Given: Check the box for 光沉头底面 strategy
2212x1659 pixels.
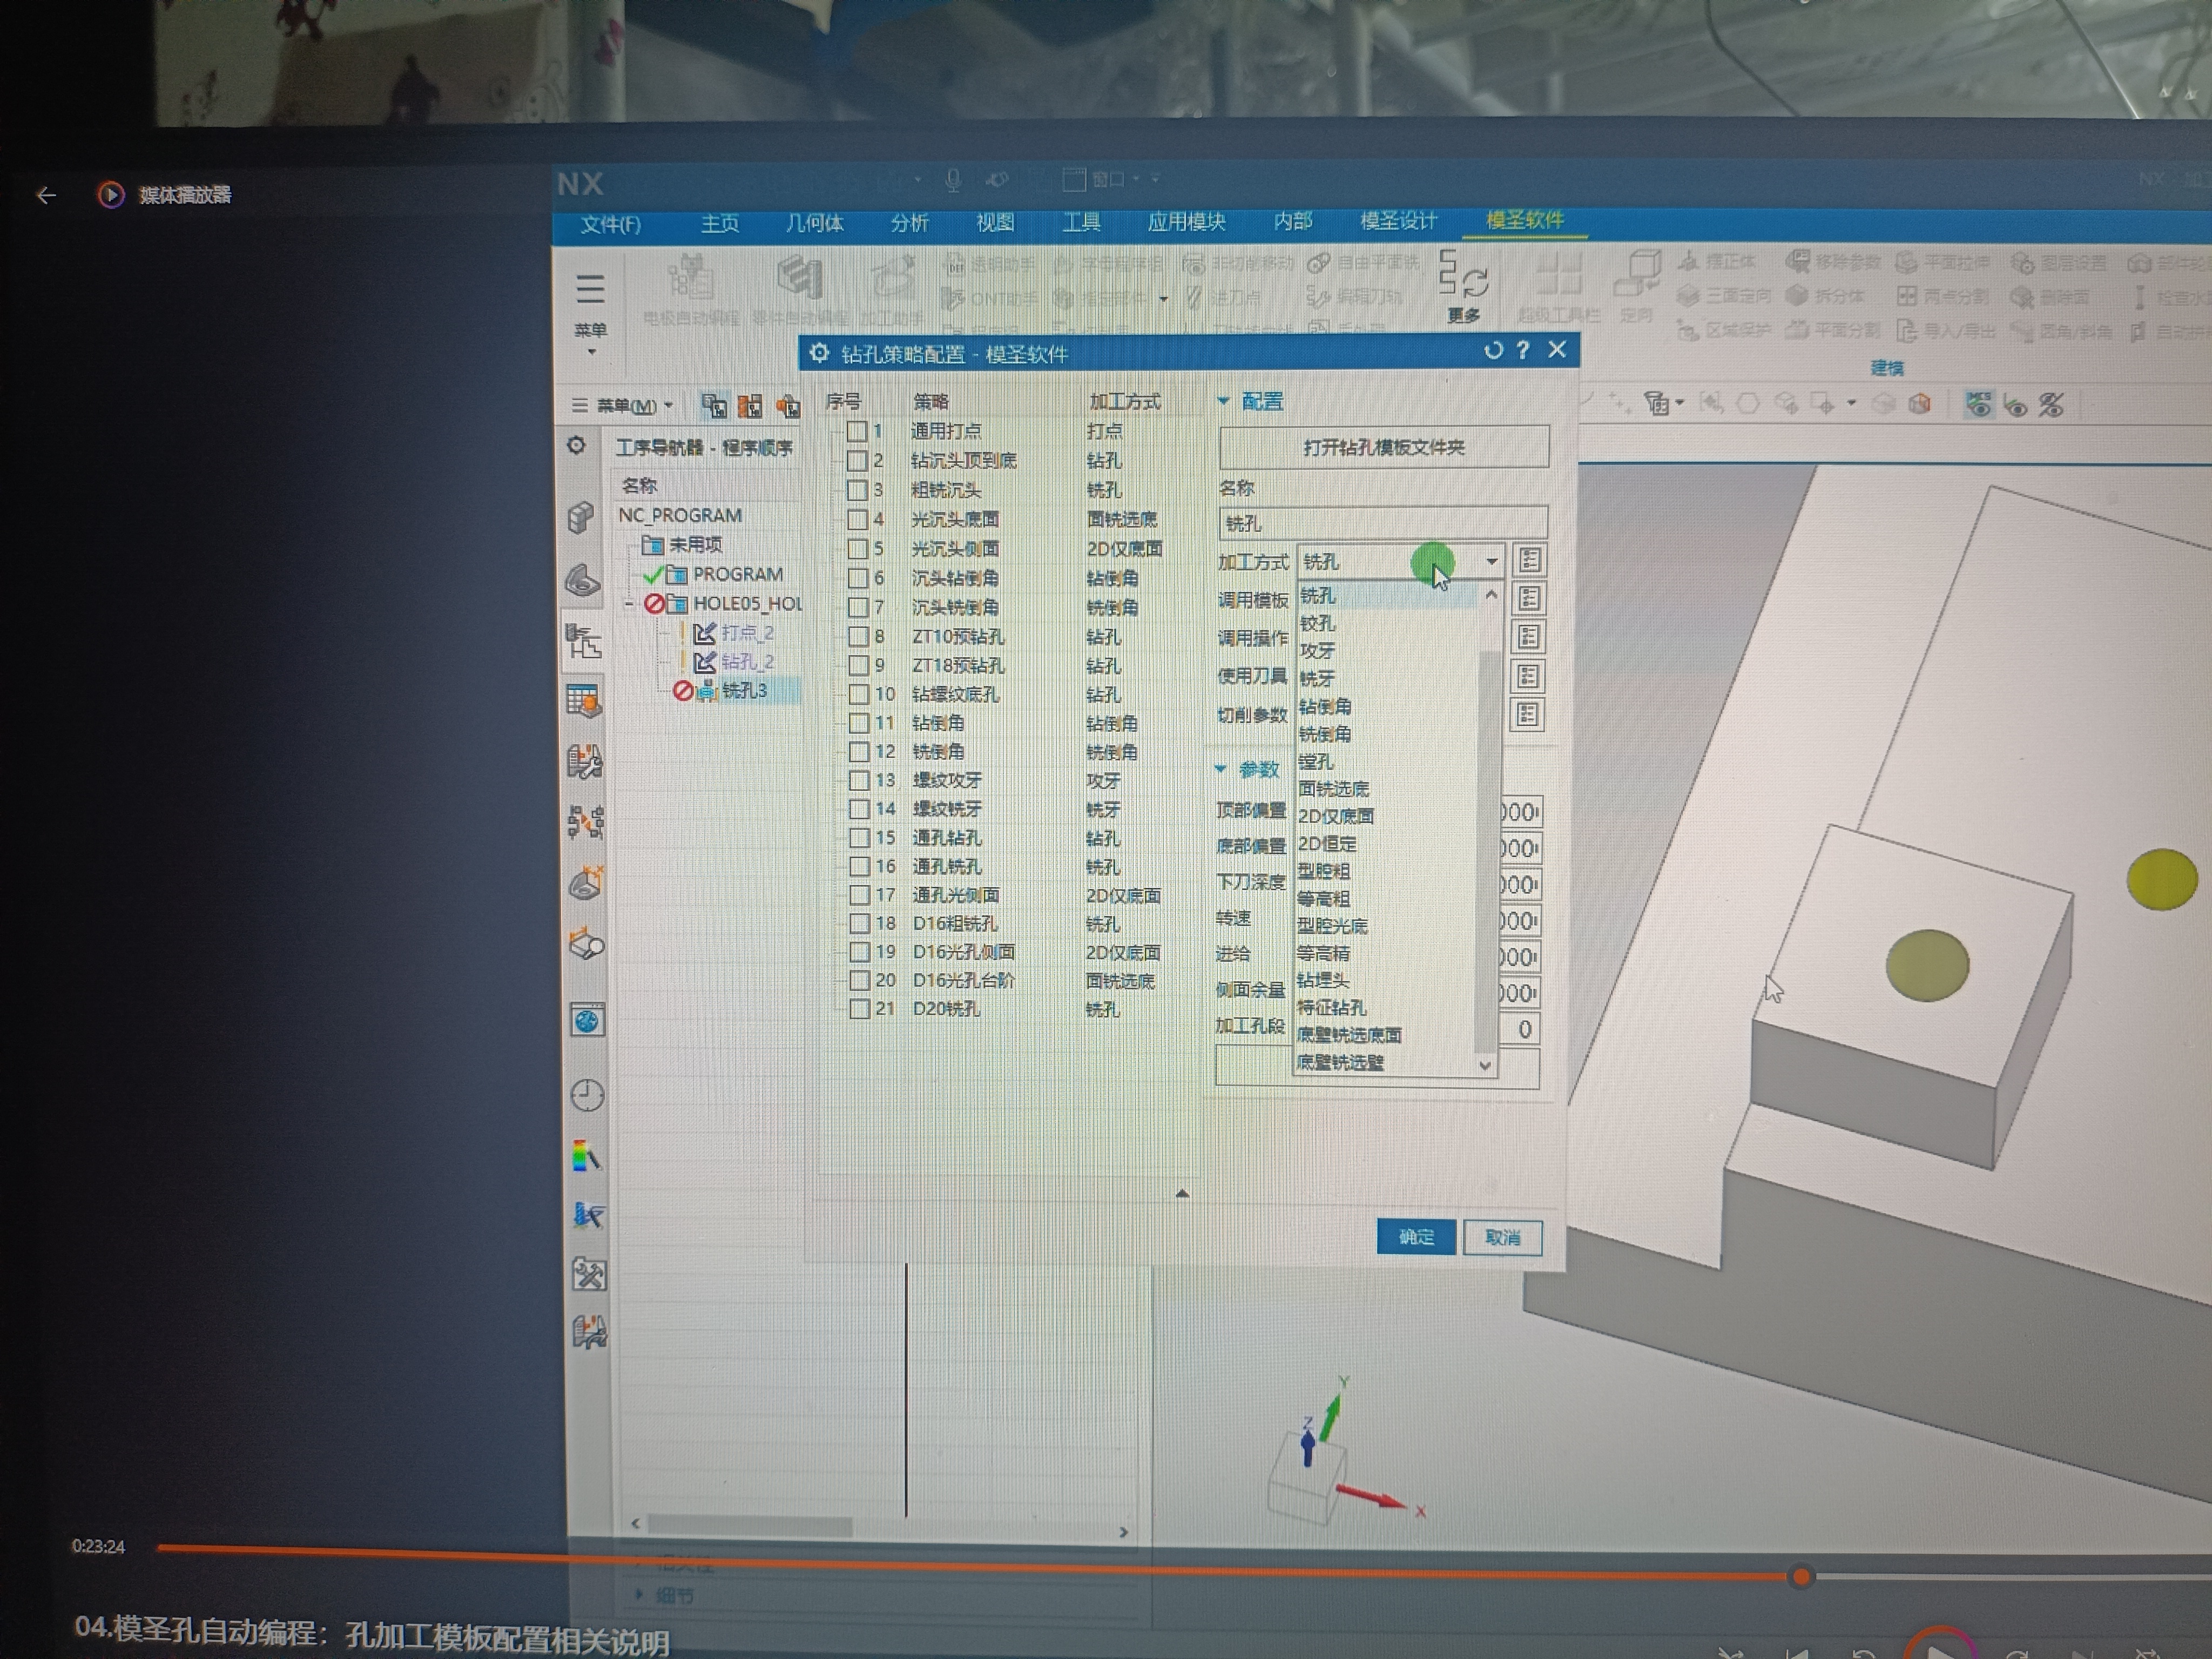Looking at the screenshot, I should 857,519.
